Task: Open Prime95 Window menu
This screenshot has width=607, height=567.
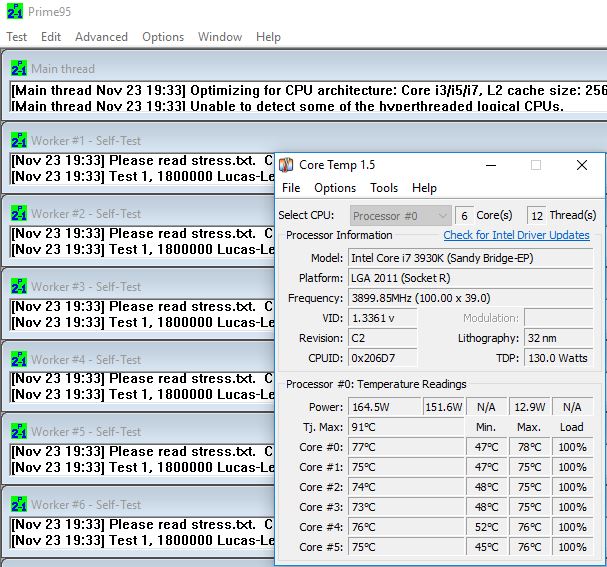Action: click(220, 37)
